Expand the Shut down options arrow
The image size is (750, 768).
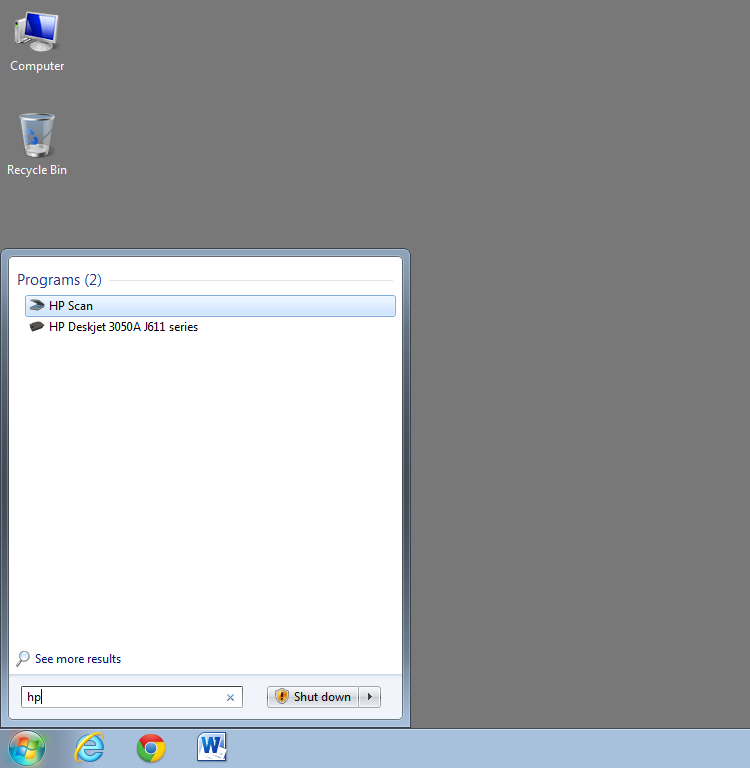tap(370, 697)
